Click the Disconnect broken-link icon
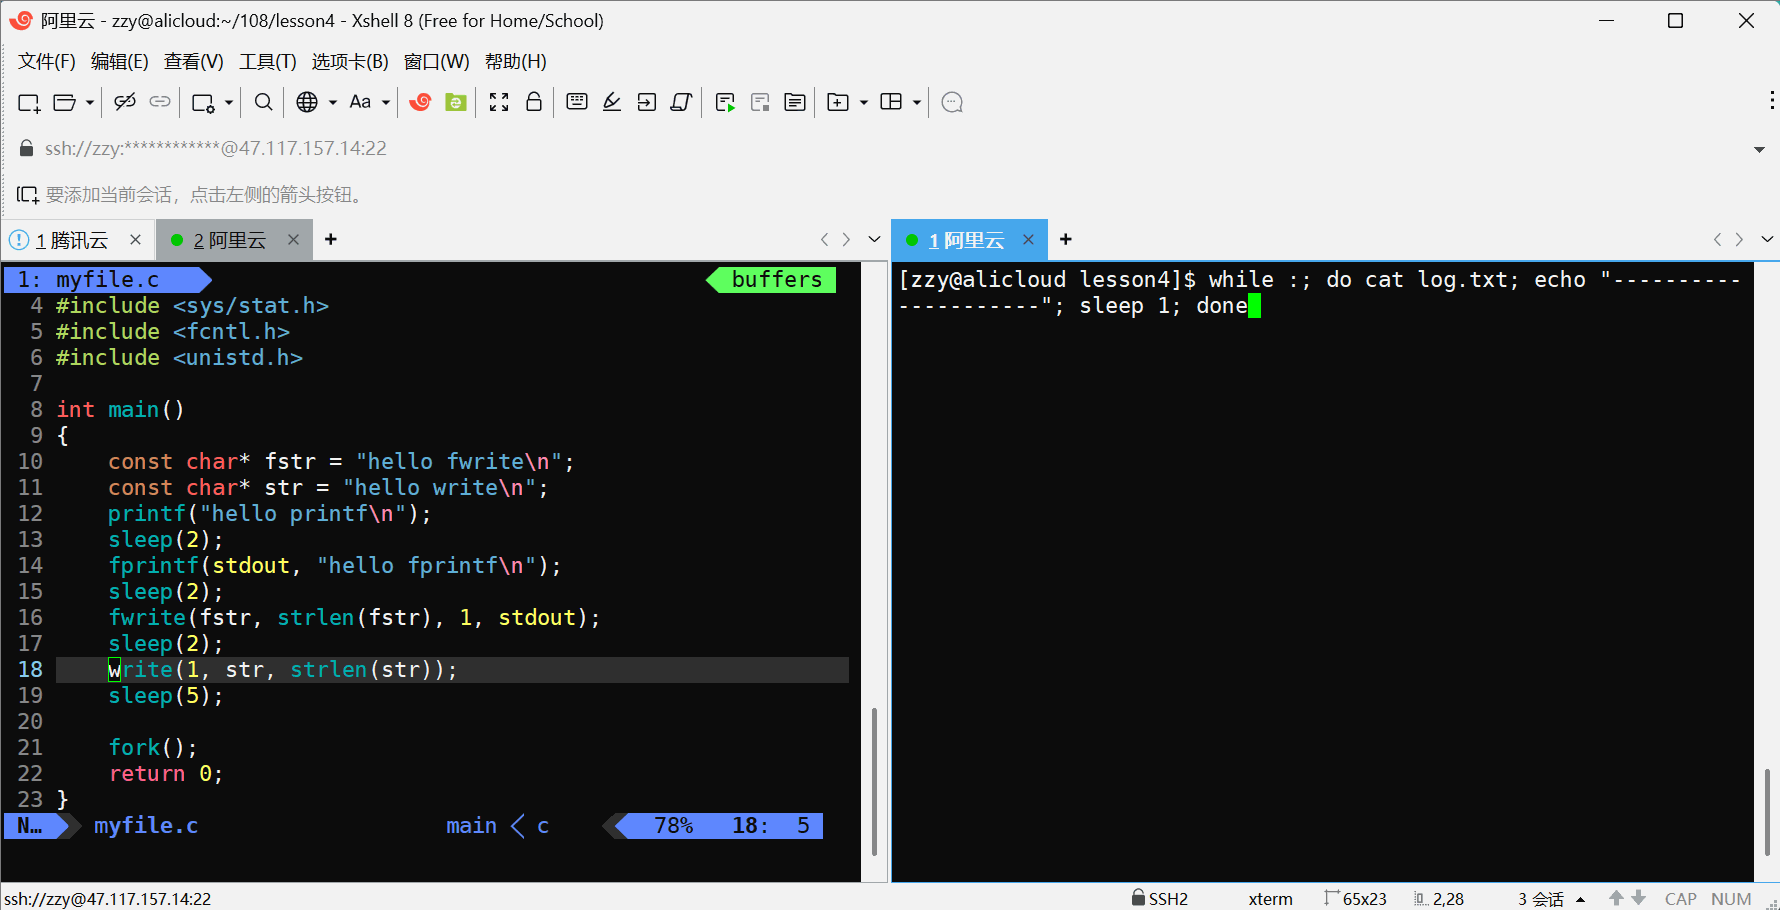This screenshot has height=910, width=1780. point(125,102)
